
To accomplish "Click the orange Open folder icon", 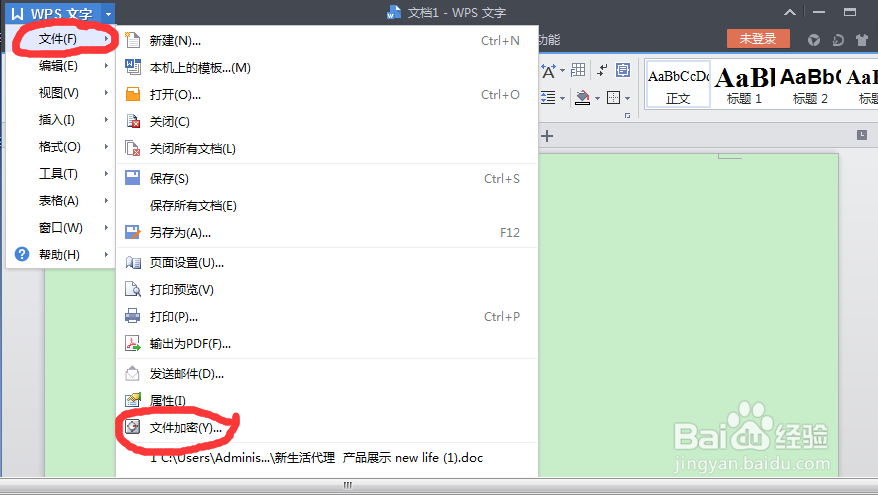I will [x=133, y=94].
